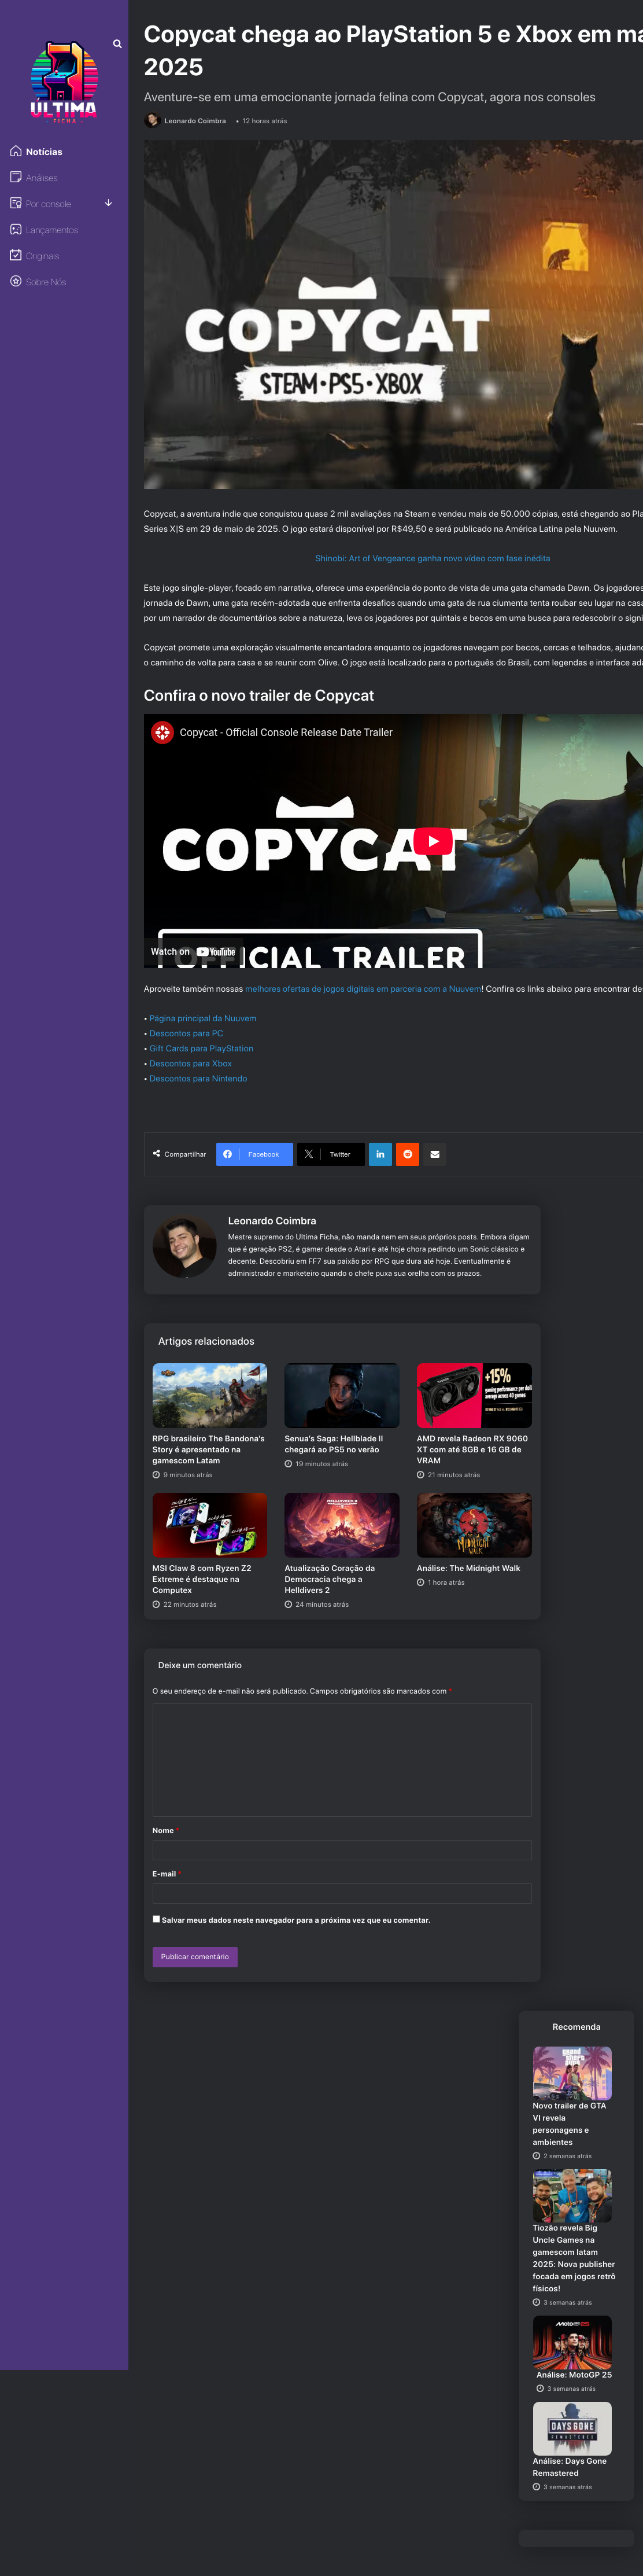The height and width of the screenshot is (2576, 643).
Task: Open Descontos para PC link
Action: click(x=186, y=1033)
